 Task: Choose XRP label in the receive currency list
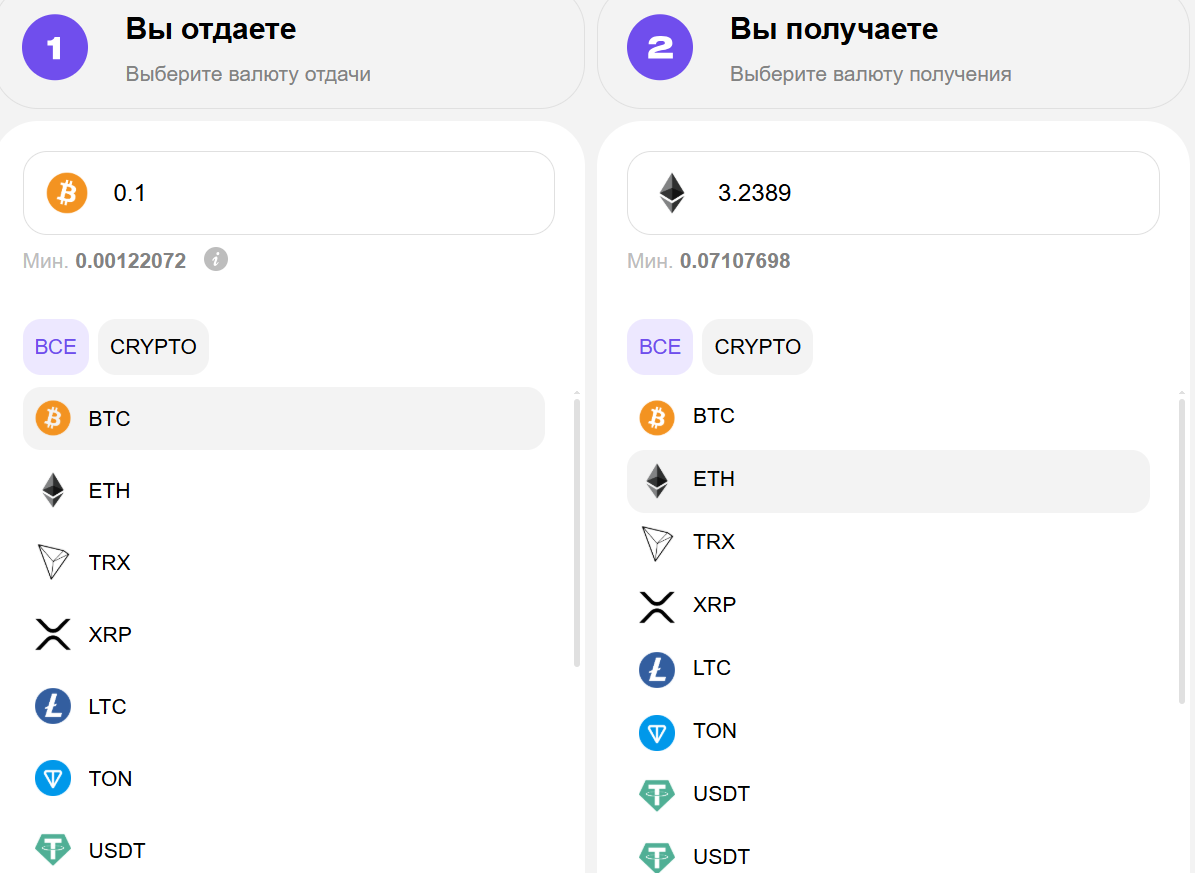coord(714,605)
